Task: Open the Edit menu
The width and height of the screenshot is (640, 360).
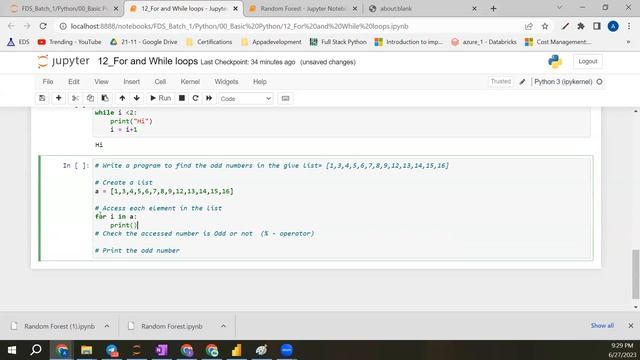Action: (74, 82)
